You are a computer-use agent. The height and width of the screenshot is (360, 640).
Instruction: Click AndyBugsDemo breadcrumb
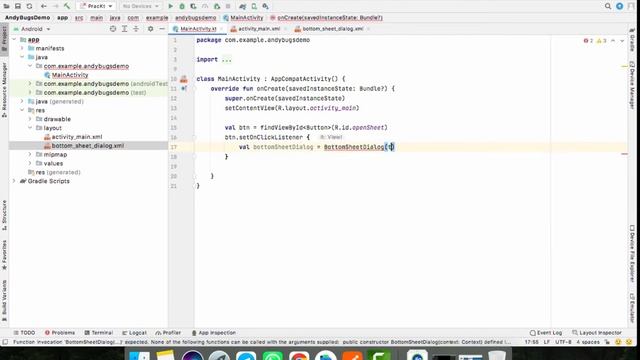coord(27,18)
